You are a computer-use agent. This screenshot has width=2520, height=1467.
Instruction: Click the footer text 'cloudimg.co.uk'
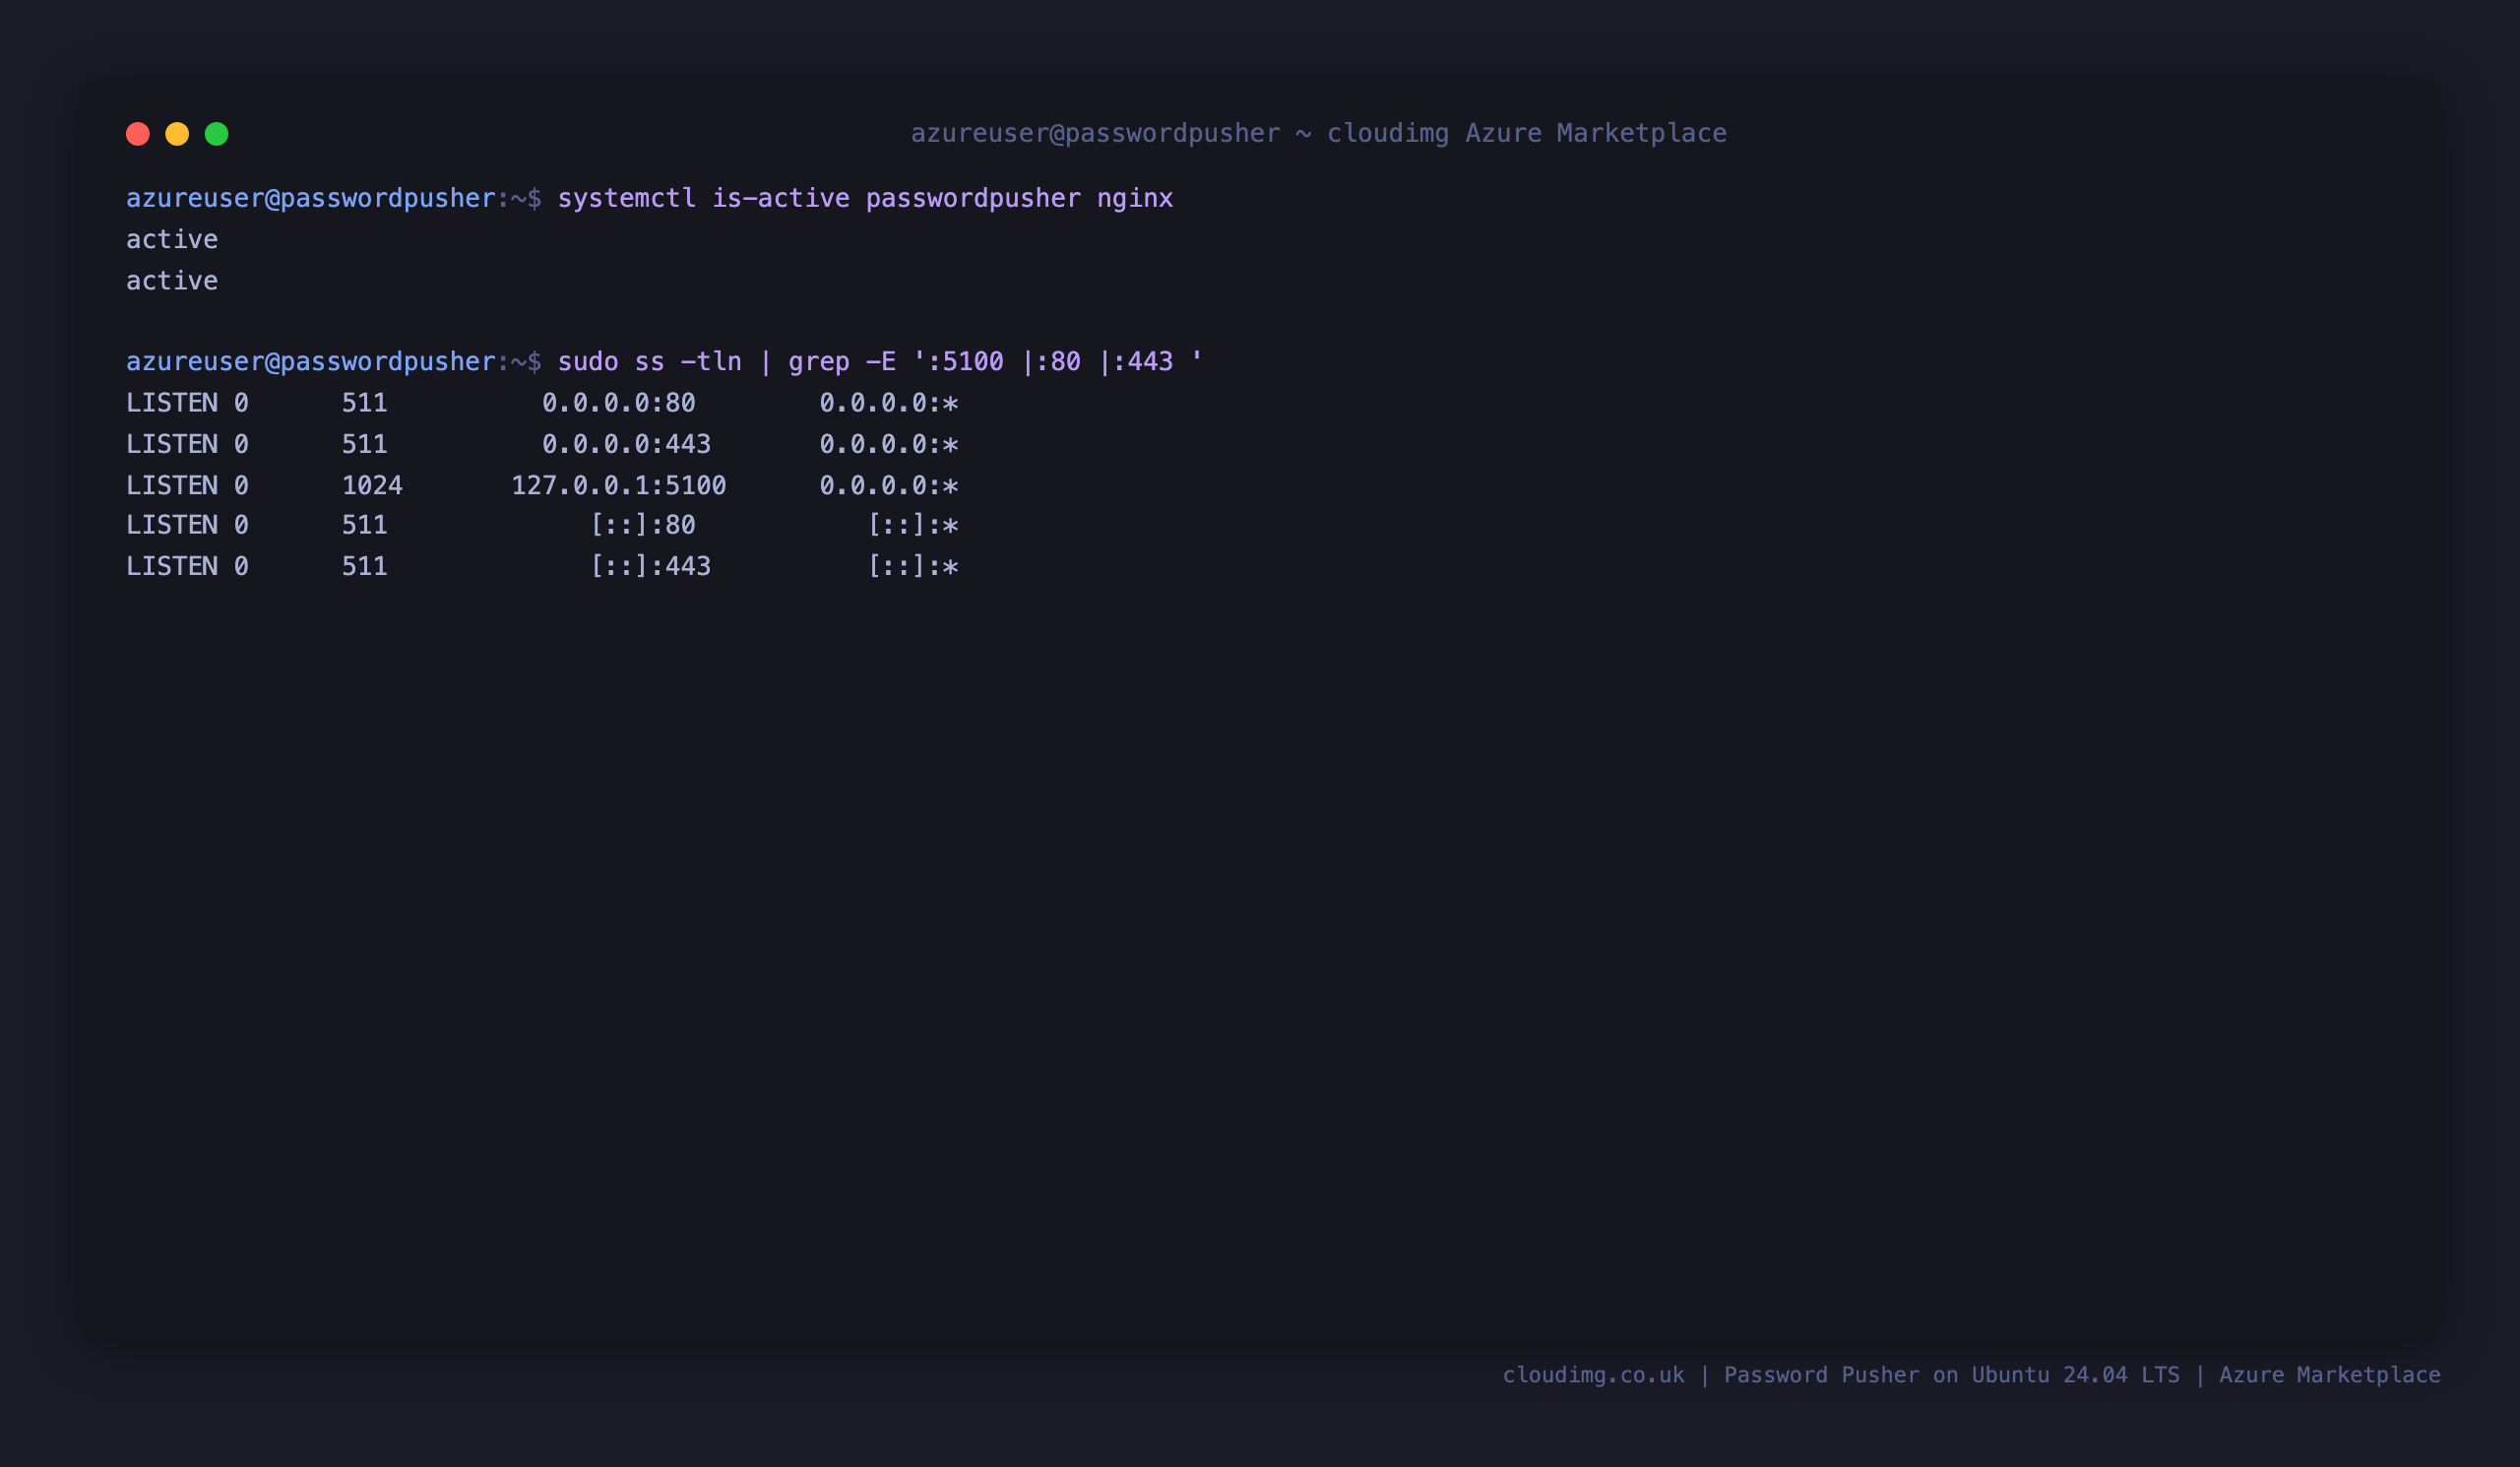pyautogui.click(x=1594, y=1375)
